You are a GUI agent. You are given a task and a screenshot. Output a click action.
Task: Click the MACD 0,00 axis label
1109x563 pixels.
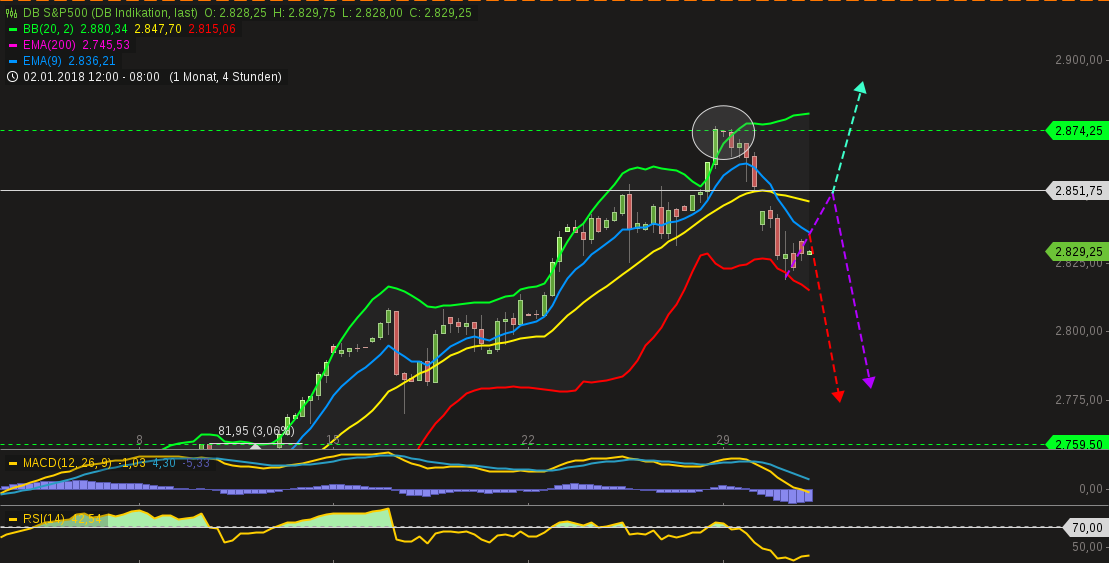(x=1091, y=489)
